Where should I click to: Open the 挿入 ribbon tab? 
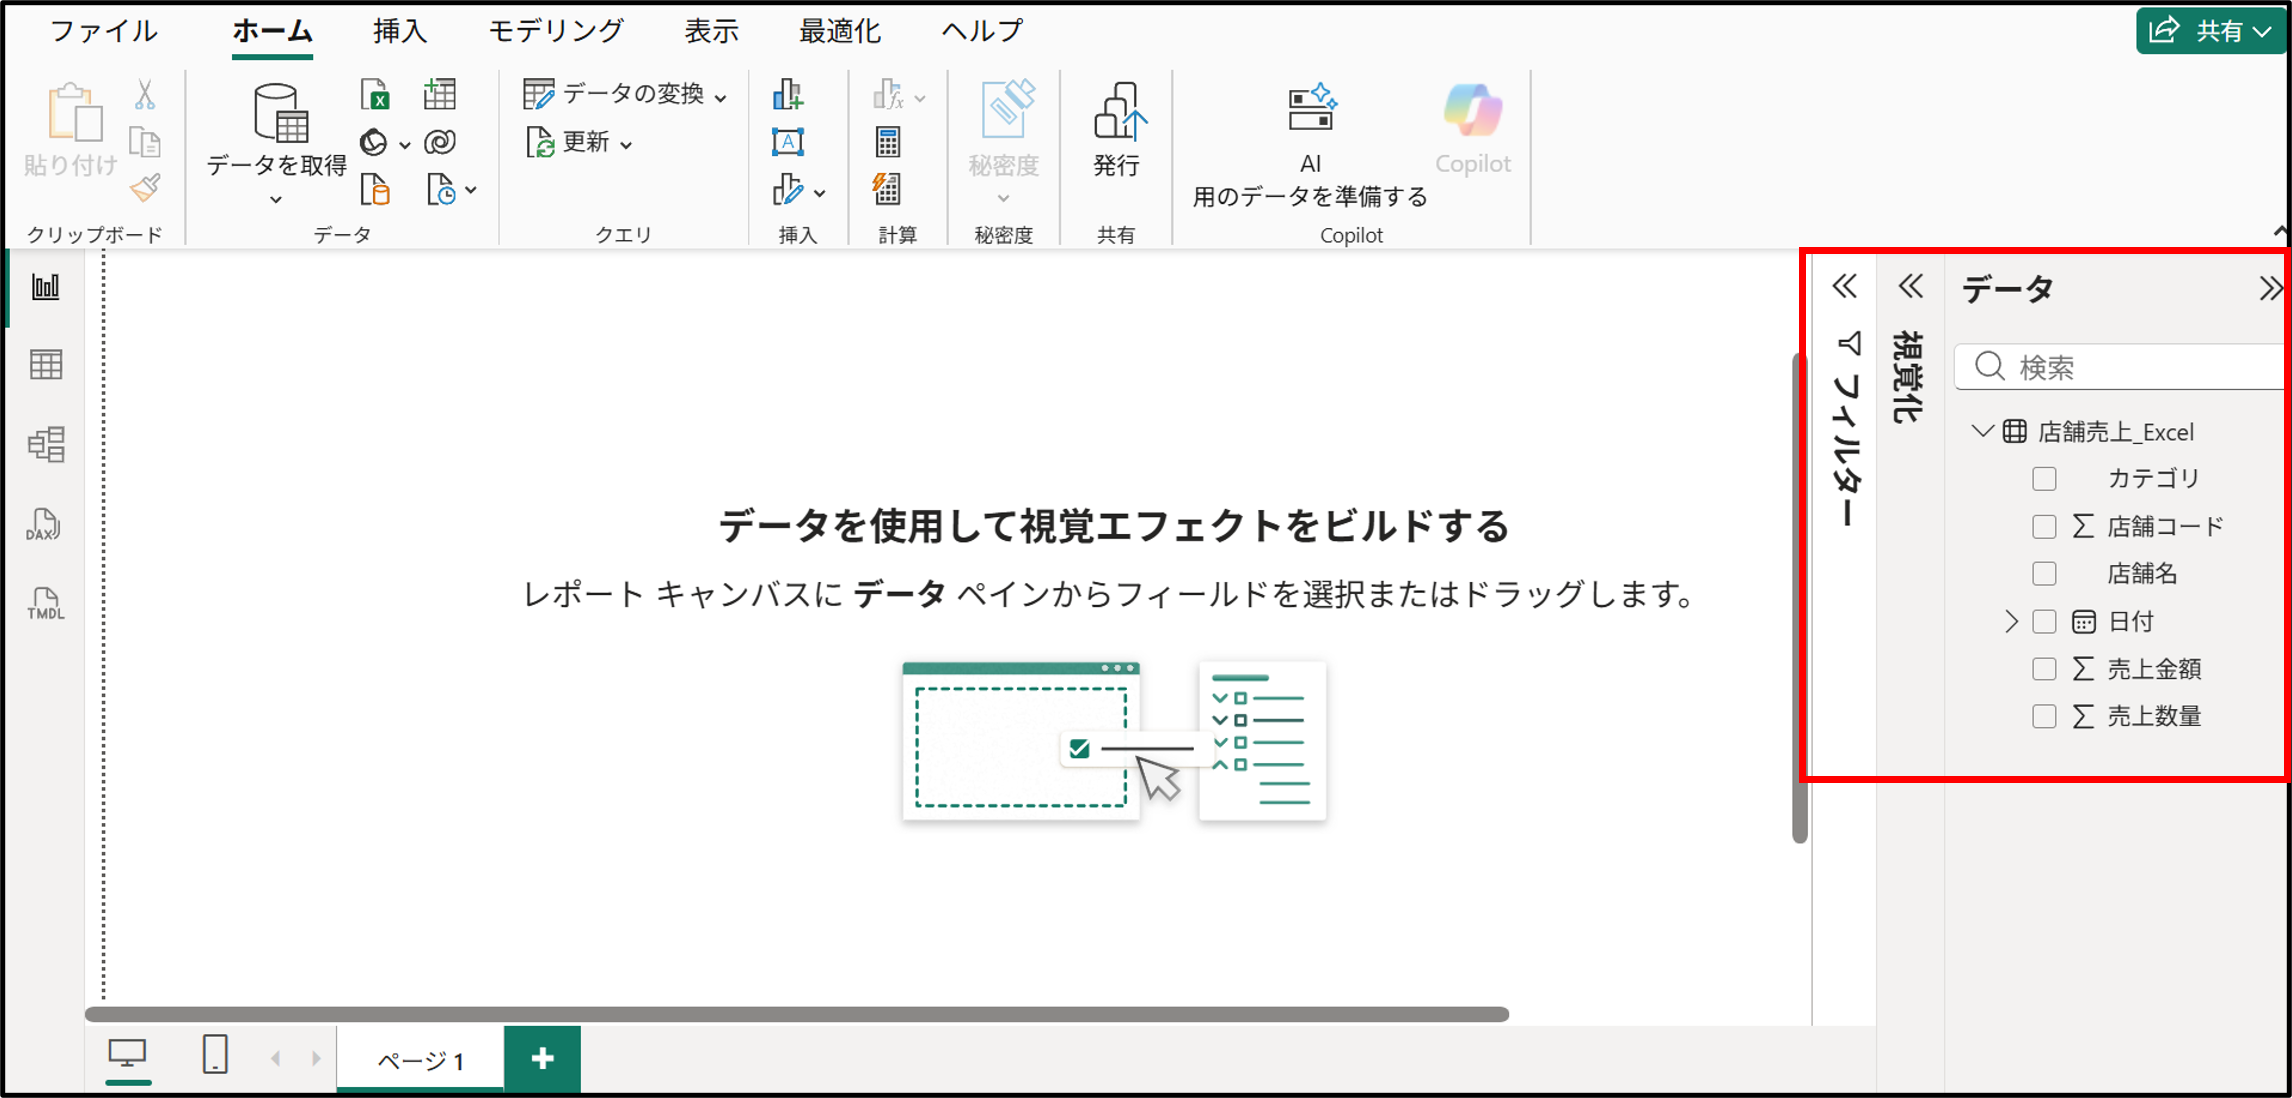click(399, 29)
